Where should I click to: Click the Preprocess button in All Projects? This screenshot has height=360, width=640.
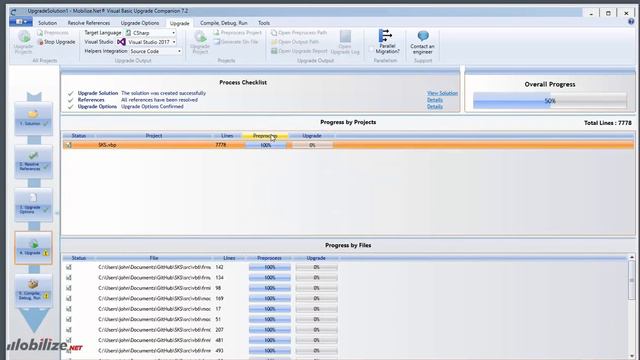pyautogui.click(x=53, y=33)
